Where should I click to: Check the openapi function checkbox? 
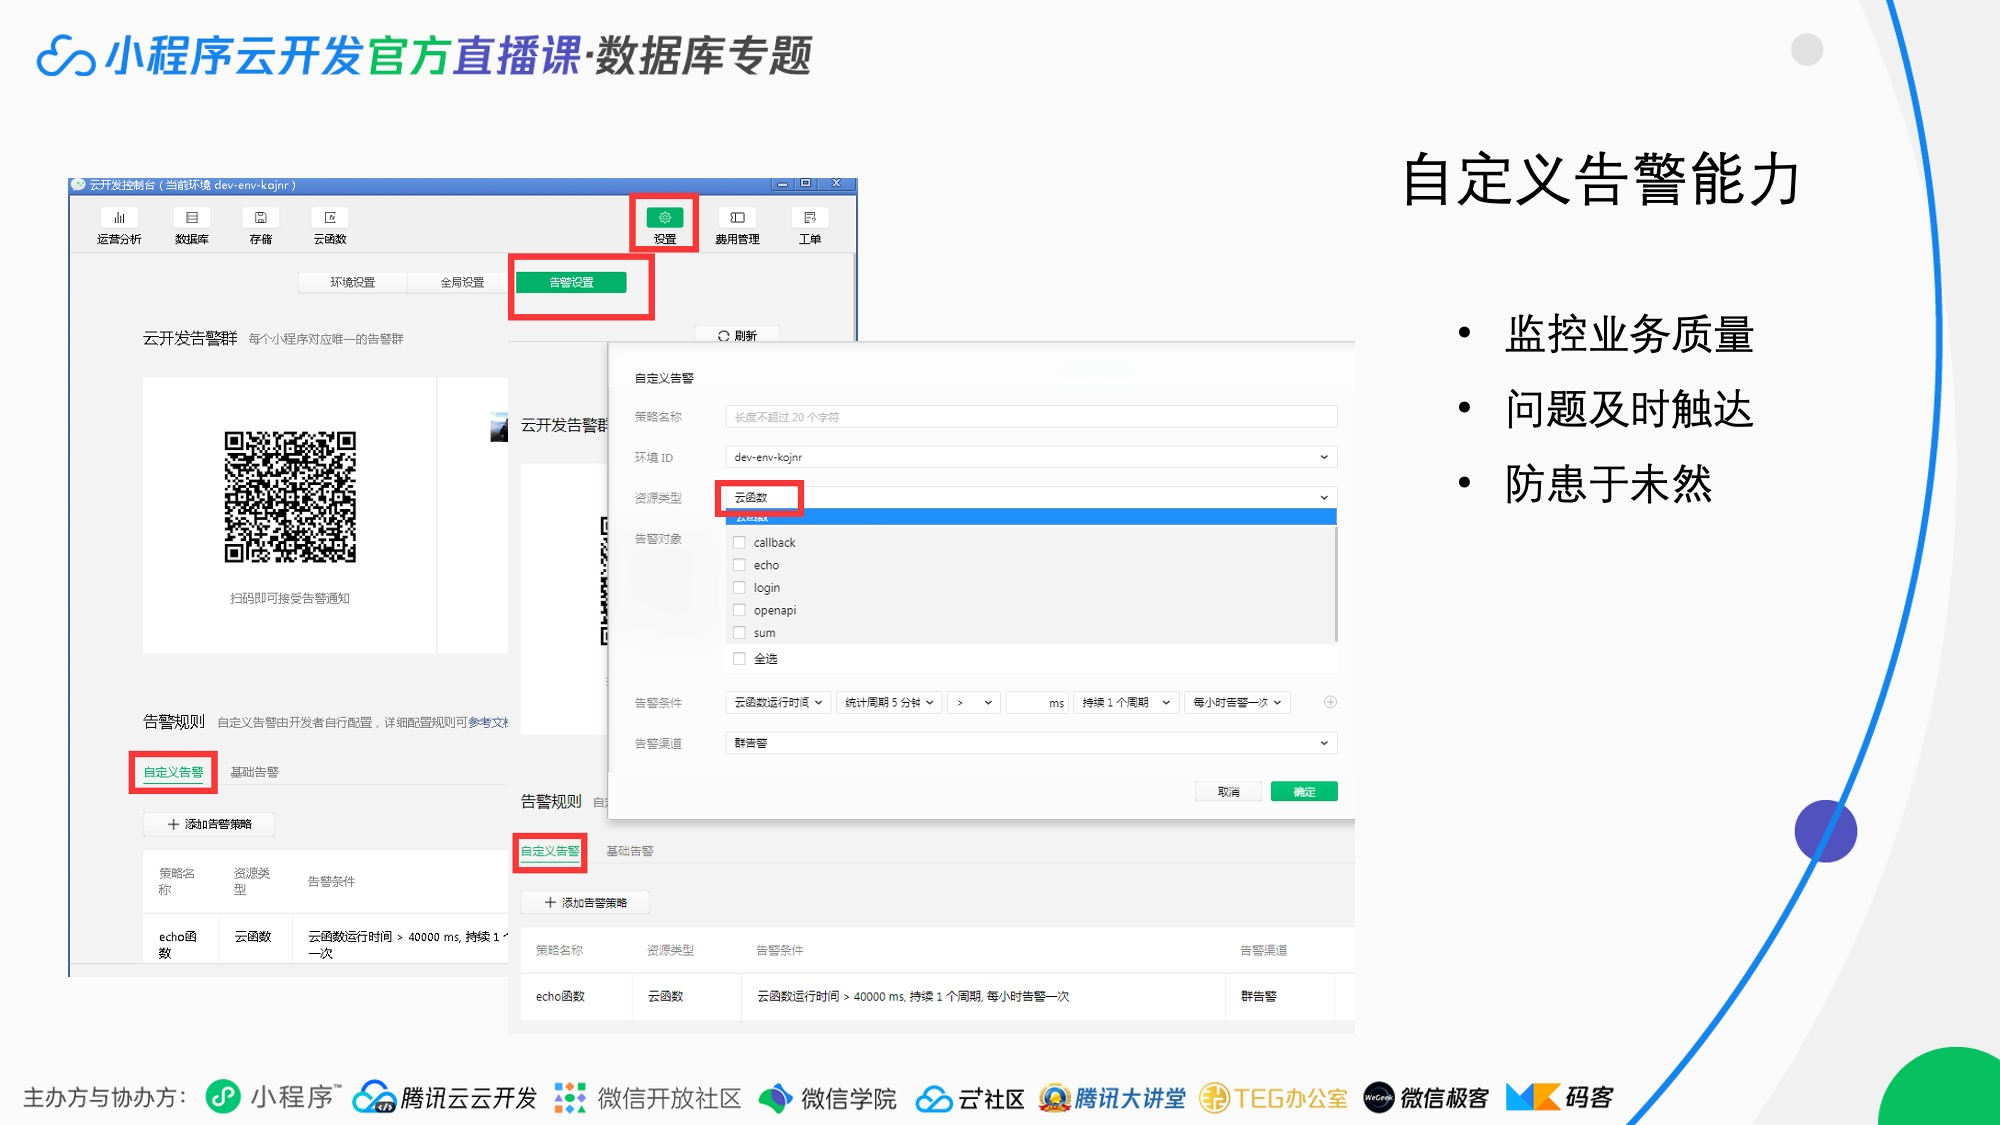tap(740, 610)
